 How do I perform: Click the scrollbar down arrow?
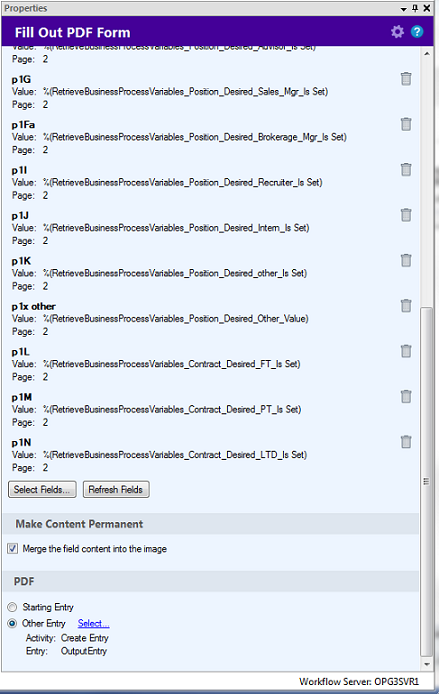point(427,664)
